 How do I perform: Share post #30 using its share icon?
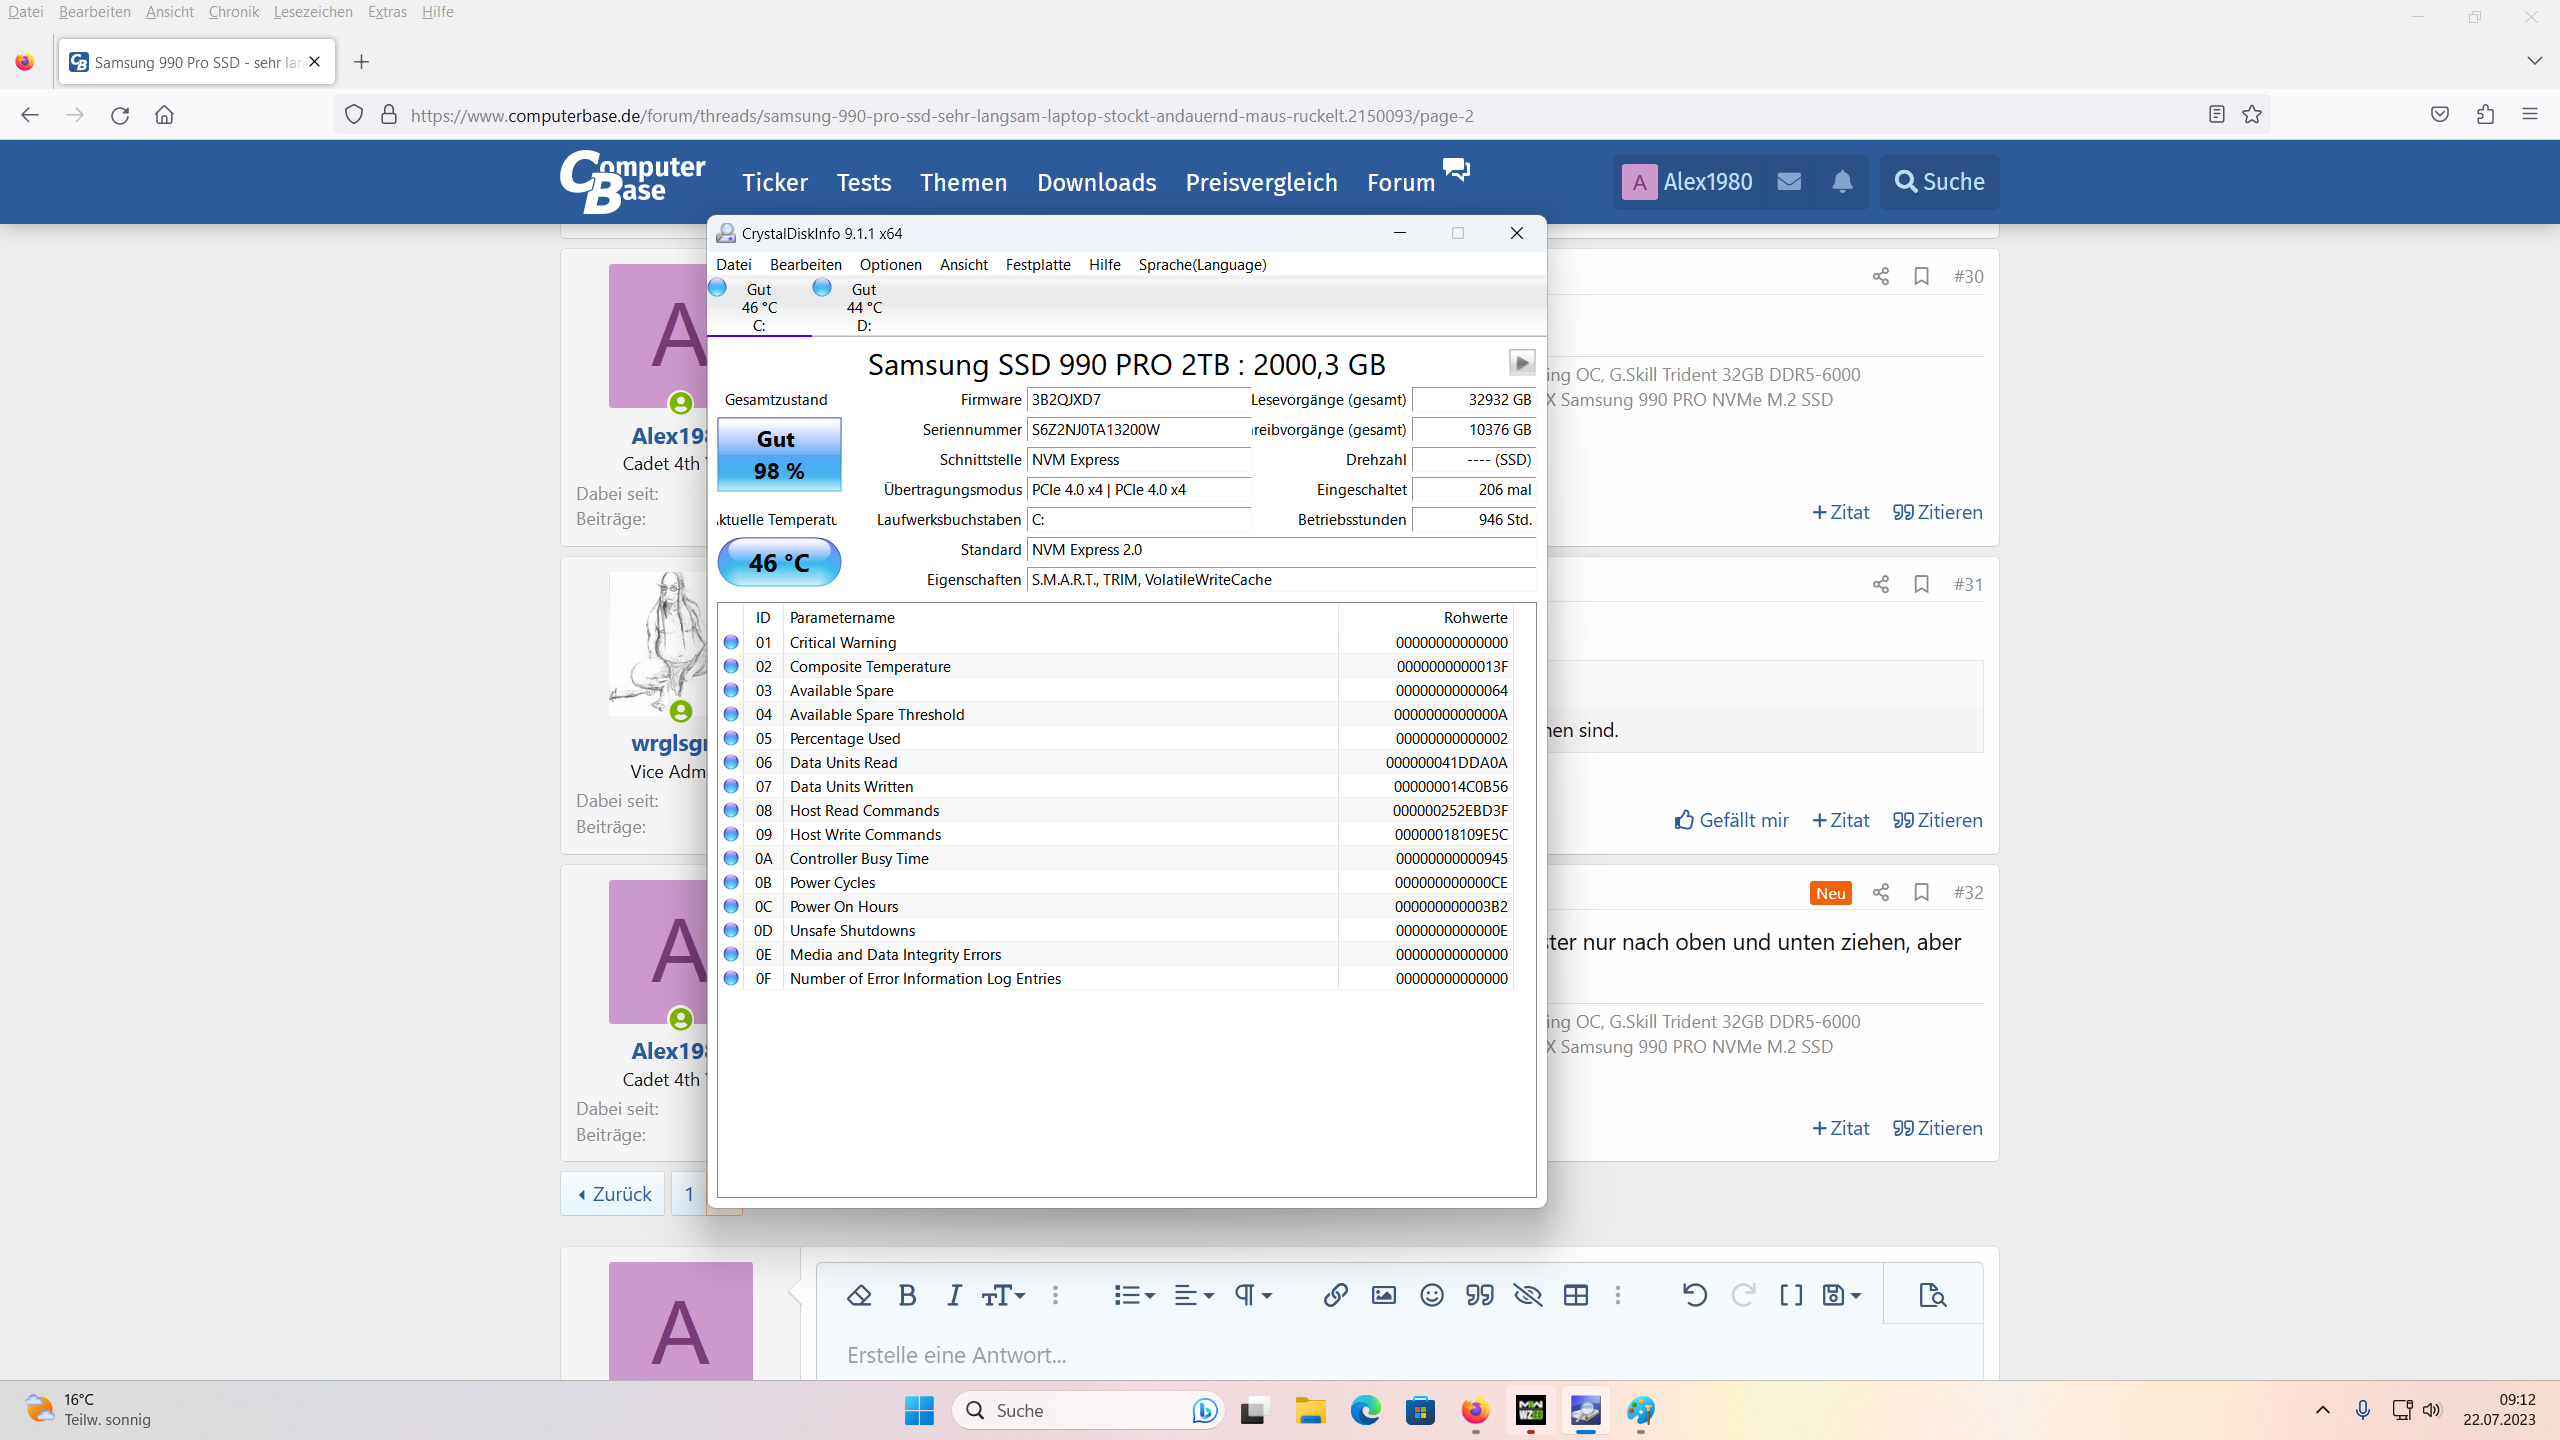point(1881,276)
